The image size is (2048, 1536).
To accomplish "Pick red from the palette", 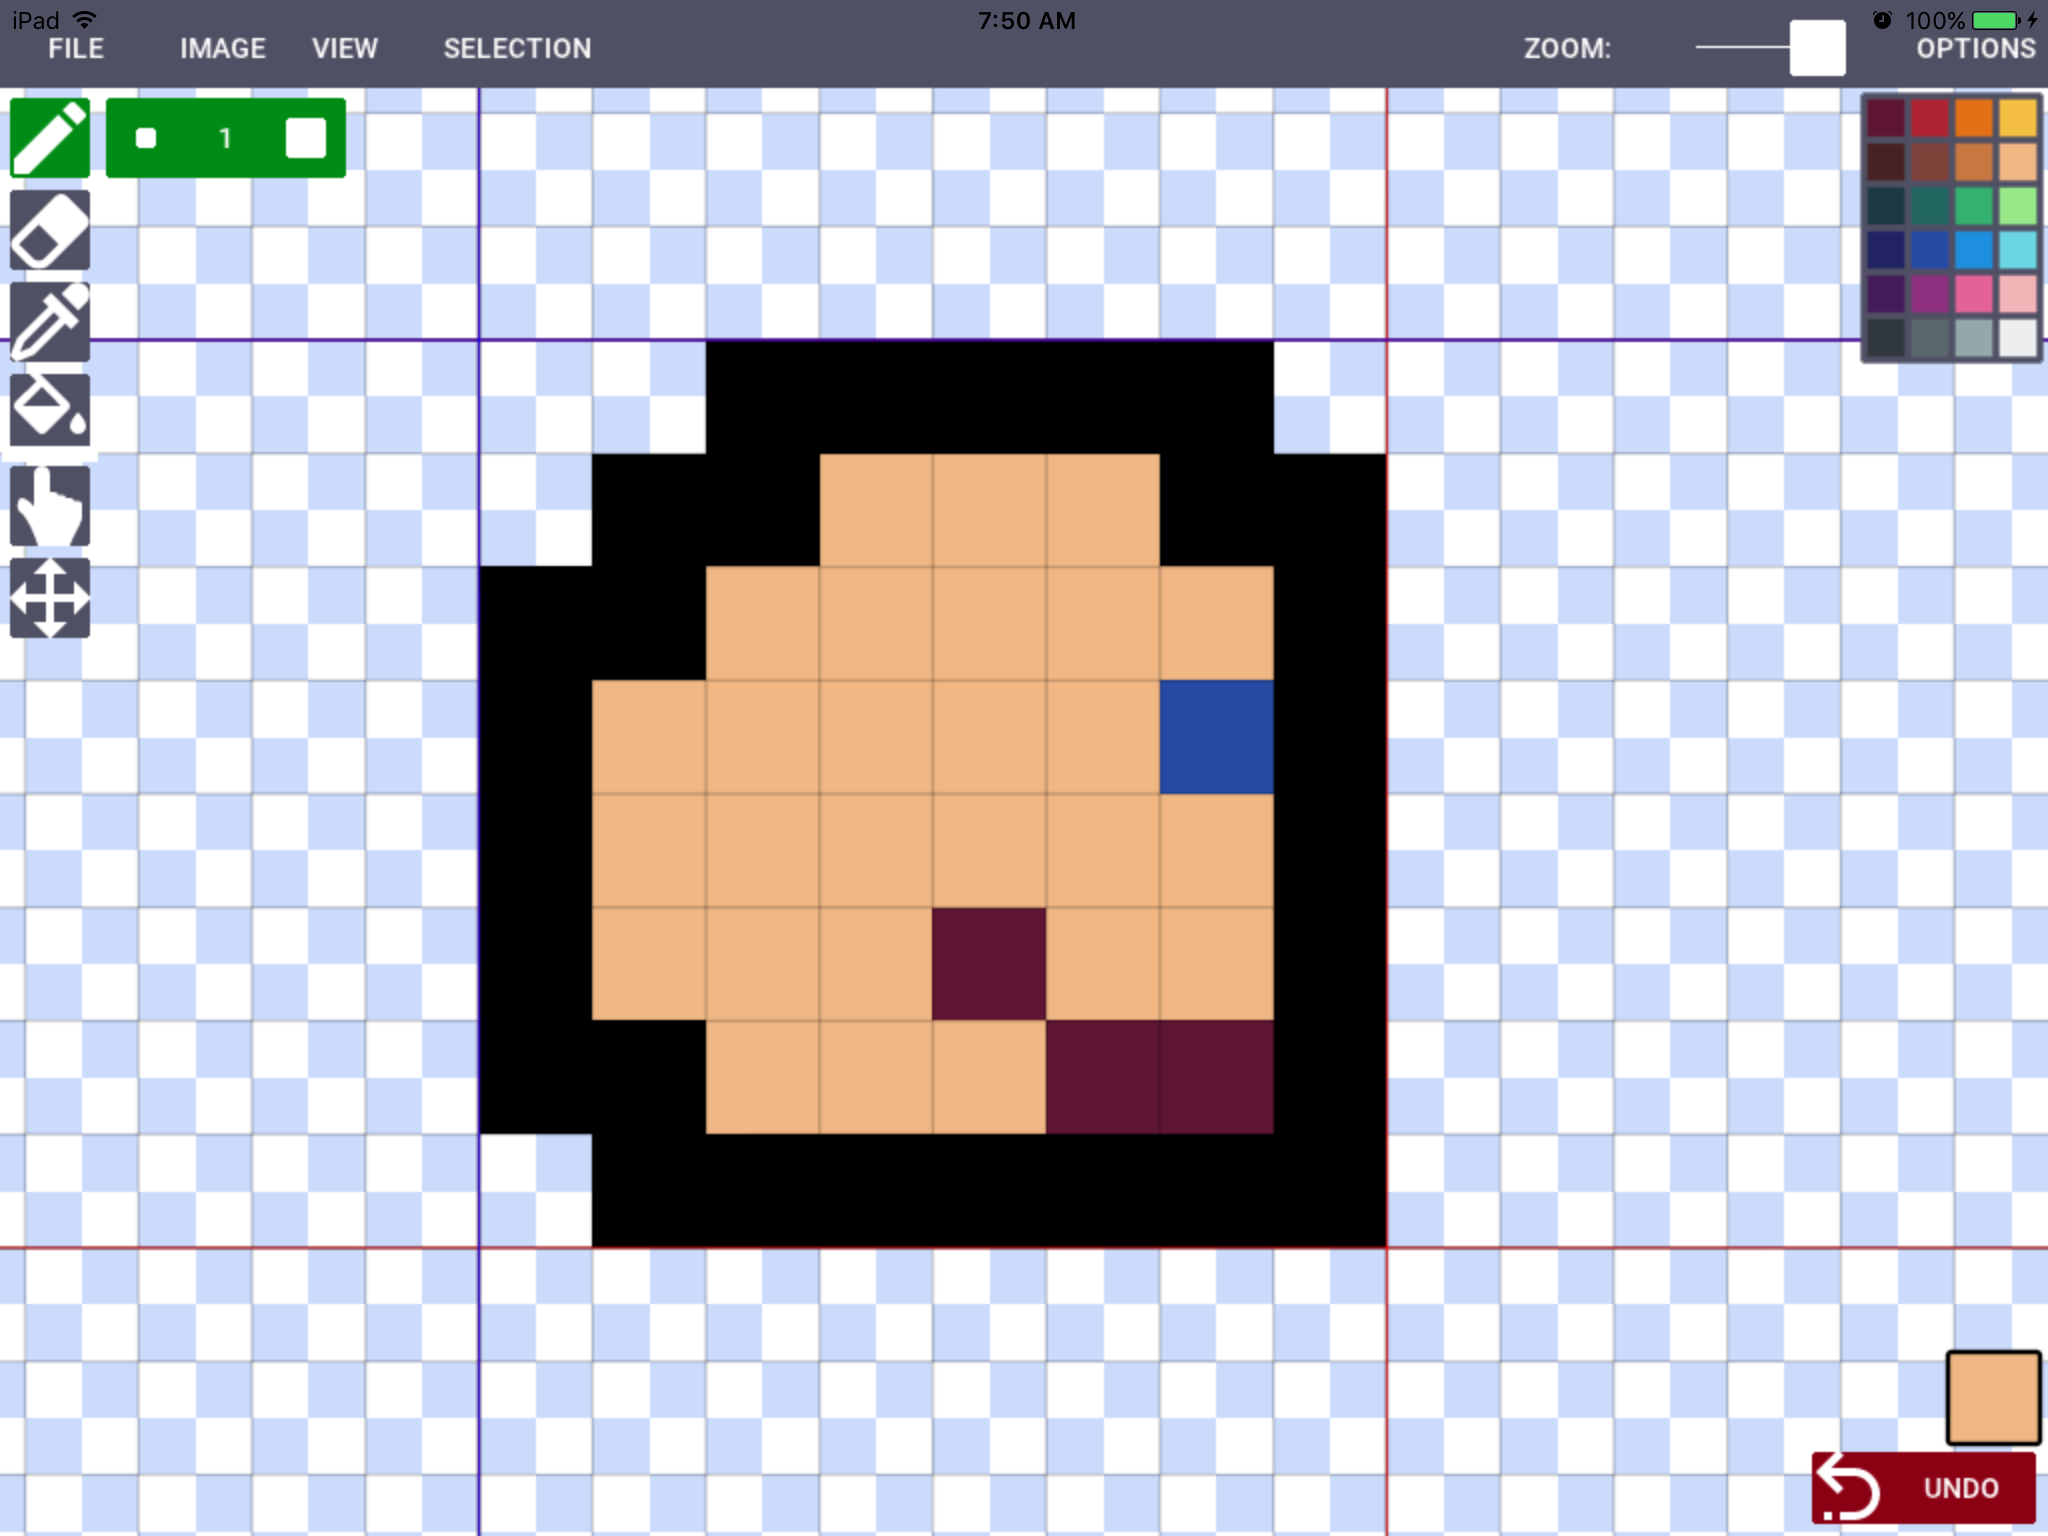I will coord(1930,118).
